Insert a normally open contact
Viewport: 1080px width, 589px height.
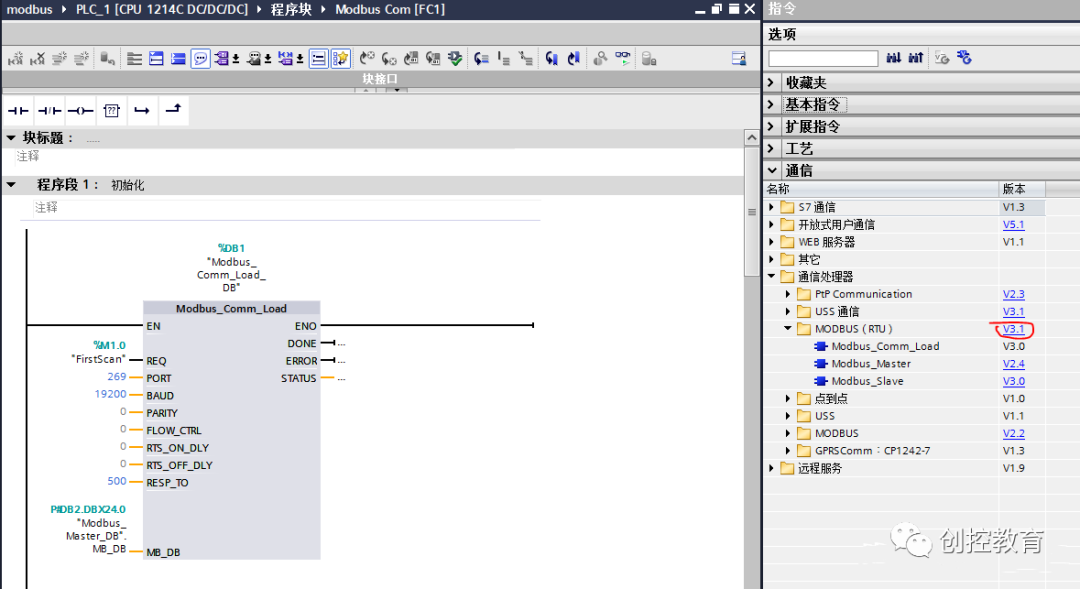click(x=18, y=111)
